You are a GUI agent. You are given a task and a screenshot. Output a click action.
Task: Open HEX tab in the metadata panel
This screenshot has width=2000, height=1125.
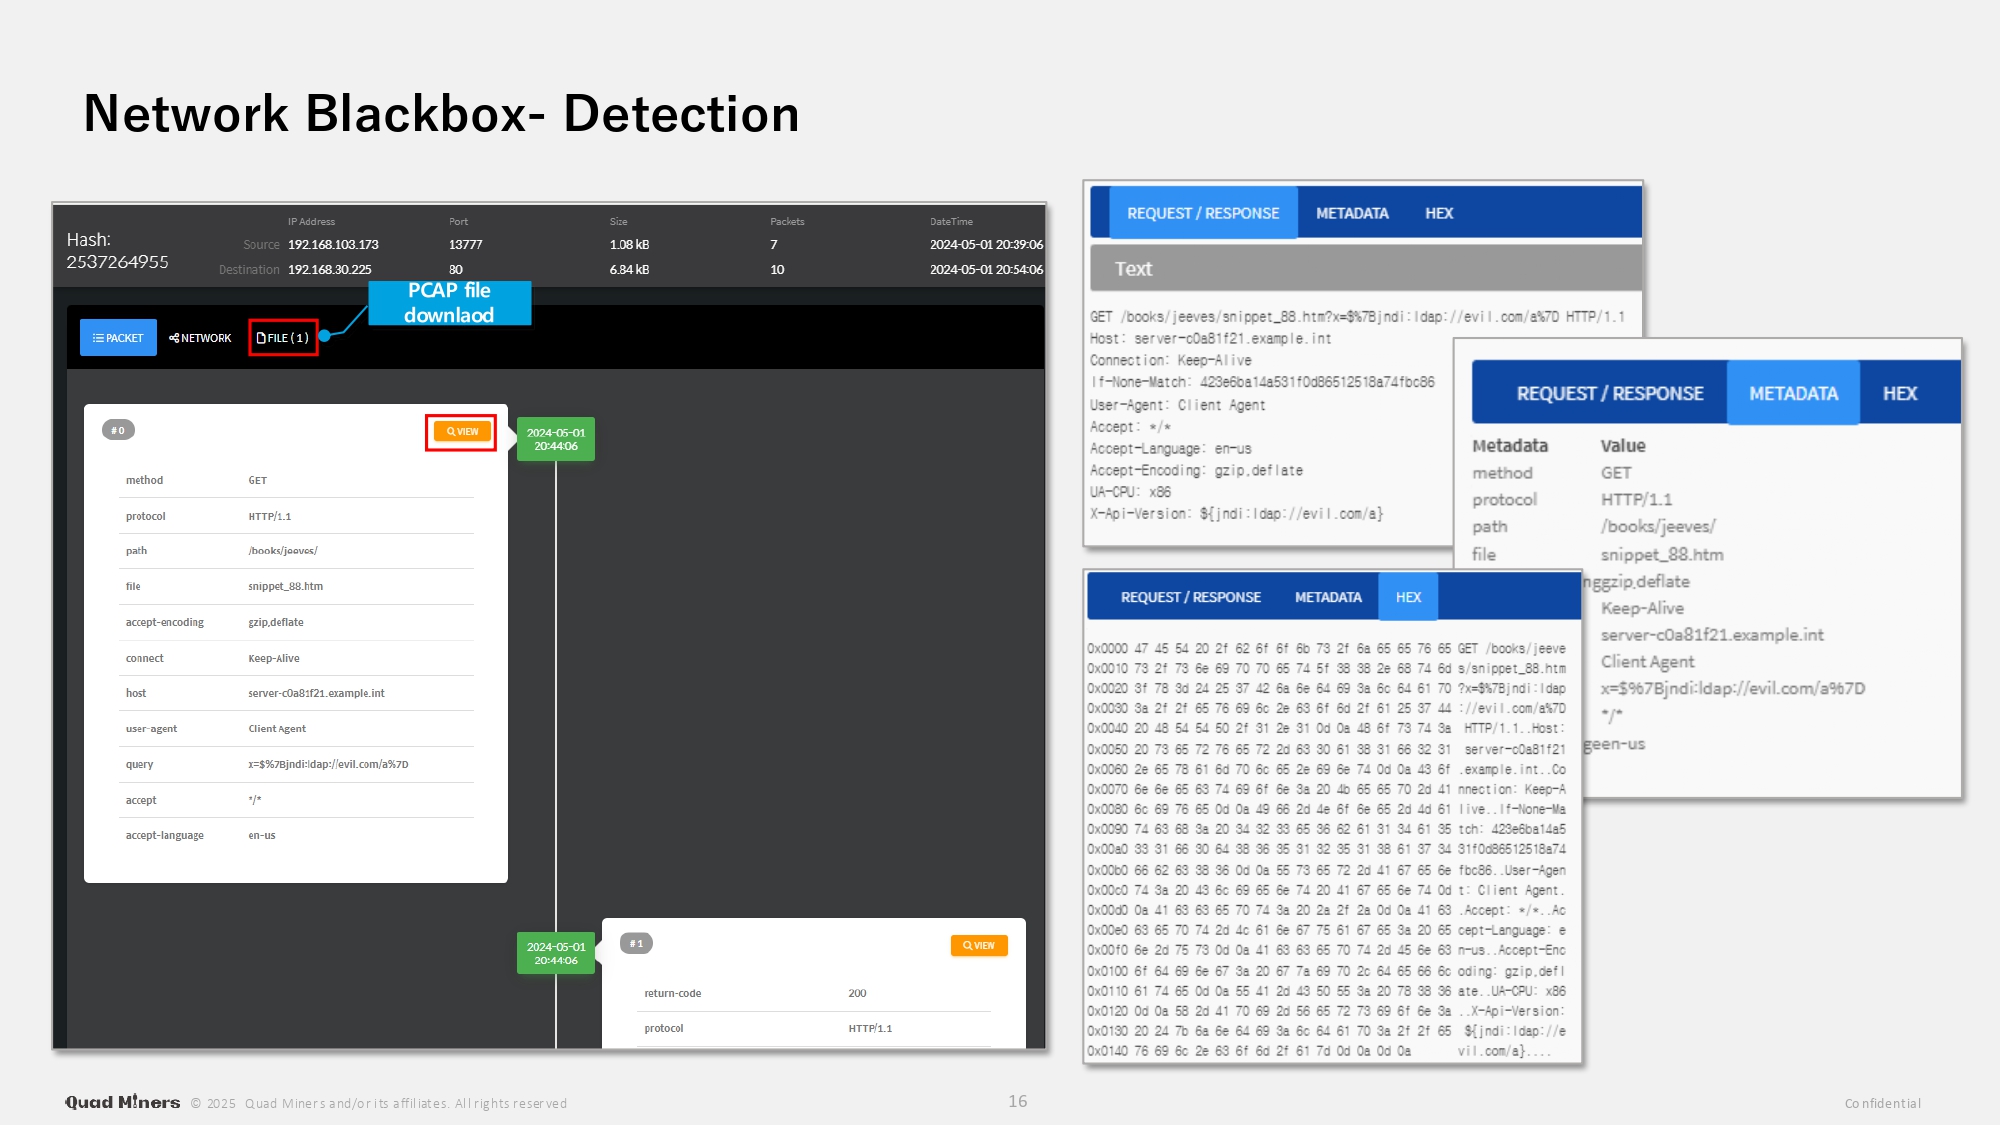1899,393
